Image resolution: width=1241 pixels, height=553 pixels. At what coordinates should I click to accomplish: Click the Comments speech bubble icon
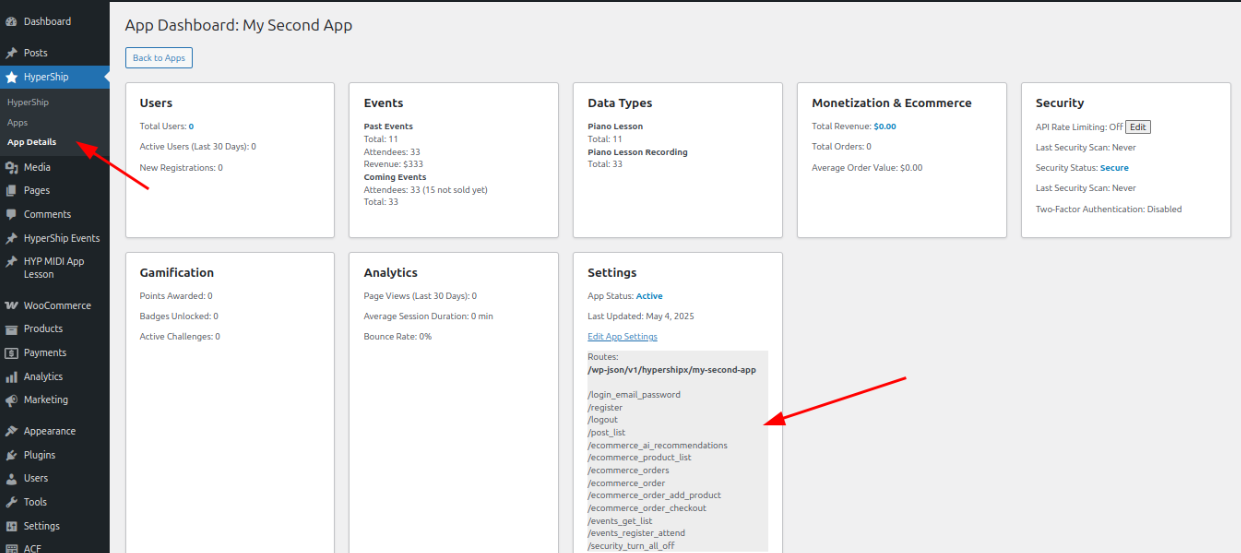[x=12, y=214]
